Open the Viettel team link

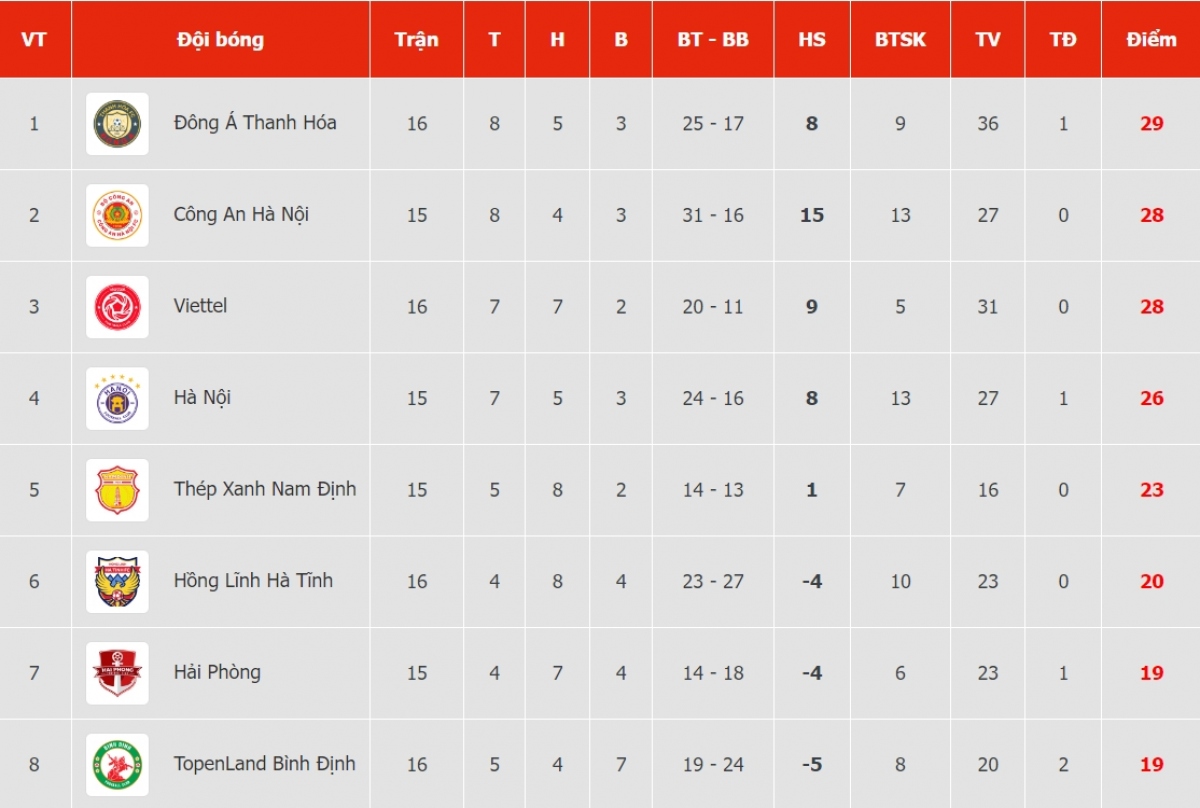[x=200, y=306]
